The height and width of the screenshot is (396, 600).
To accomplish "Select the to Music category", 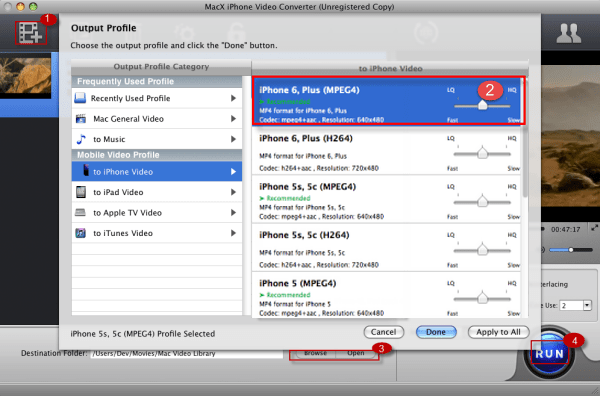I will click(157, 139).
